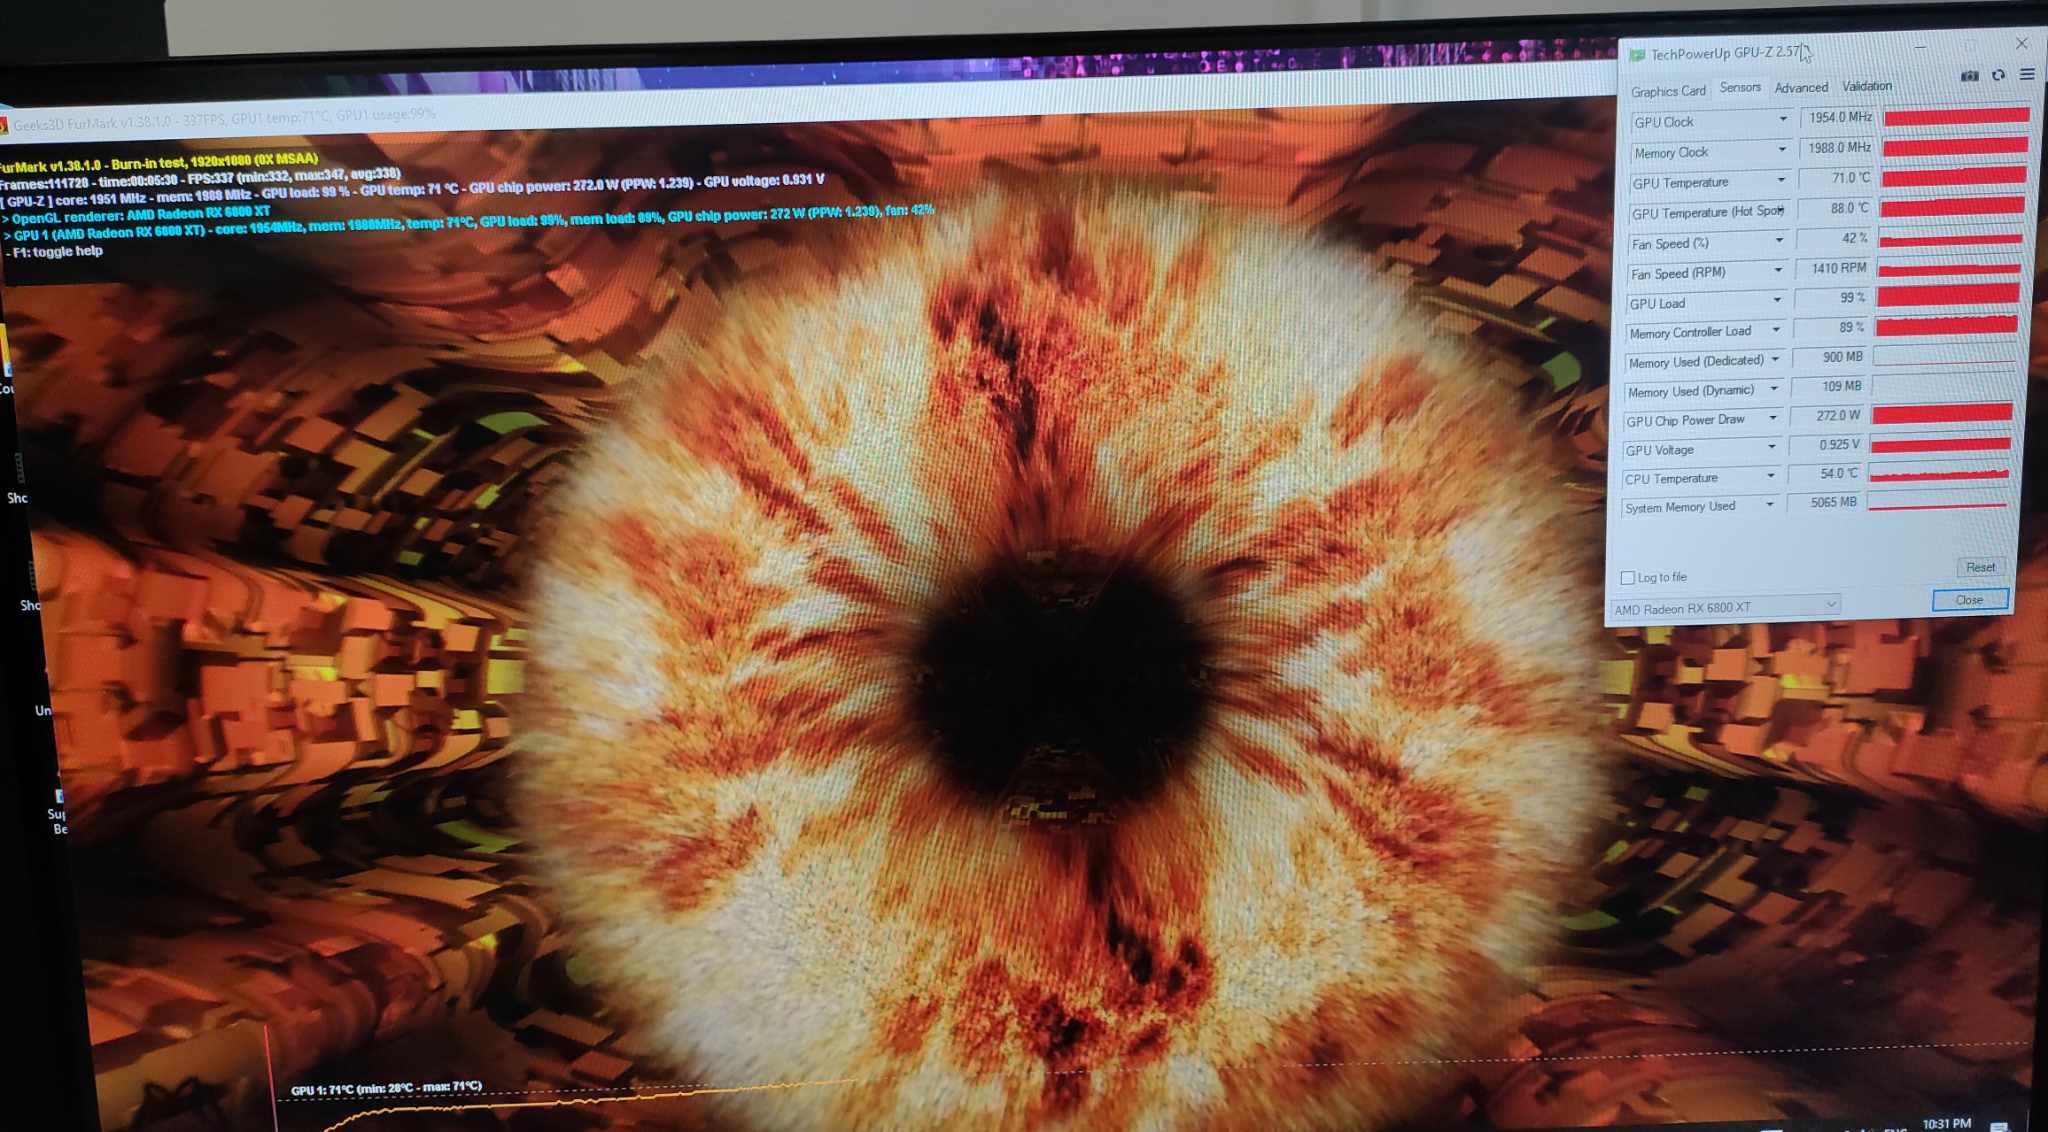Take a screenshot with GPU-Z camera icon
This screenshot has width=2048, height=1132.
pyautogui.click(x=1969, y=76)
